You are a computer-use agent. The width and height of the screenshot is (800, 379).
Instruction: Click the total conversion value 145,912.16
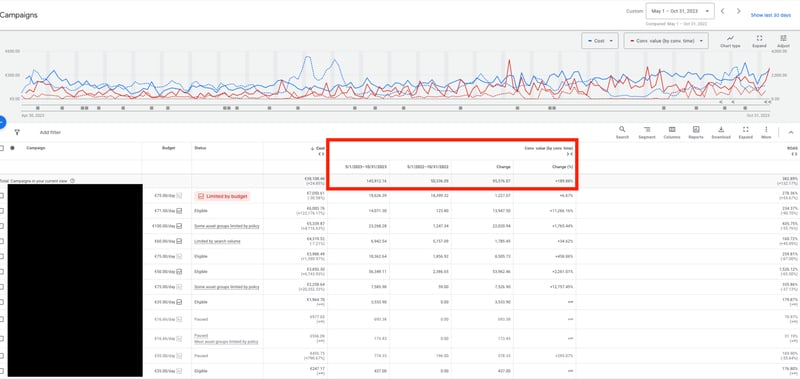pos(376,181)
